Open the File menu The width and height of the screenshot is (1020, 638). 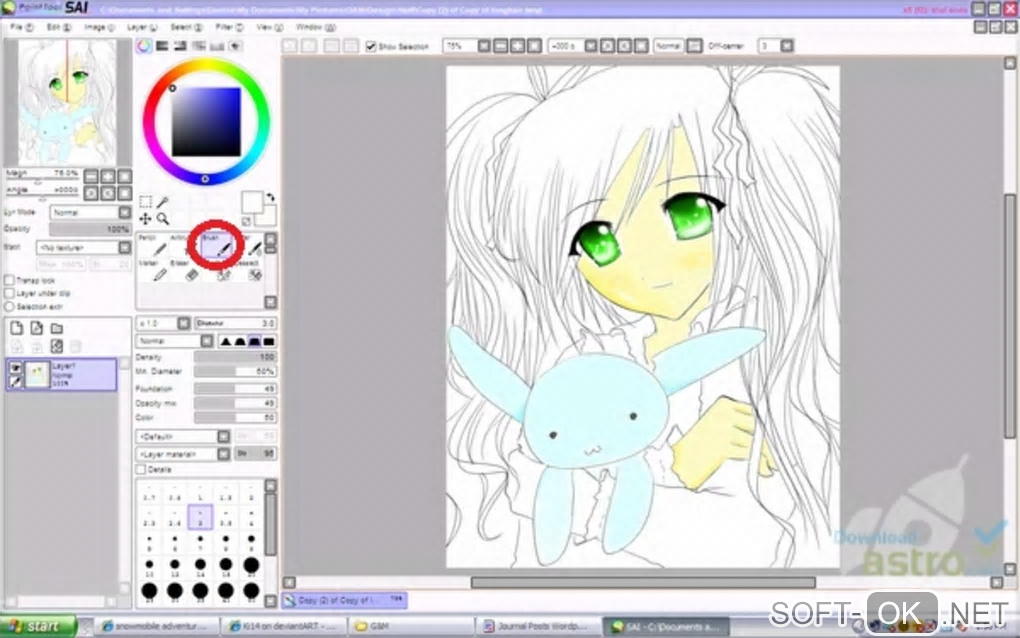21,27
